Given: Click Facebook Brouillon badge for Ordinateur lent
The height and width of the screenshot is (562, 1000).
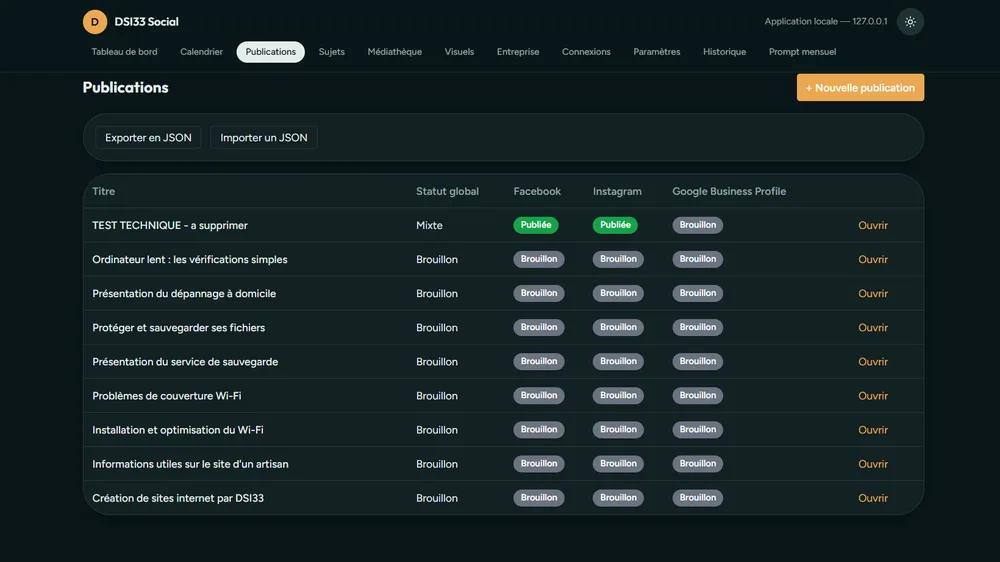Looking at the screenshot, I should coord(539,259).
